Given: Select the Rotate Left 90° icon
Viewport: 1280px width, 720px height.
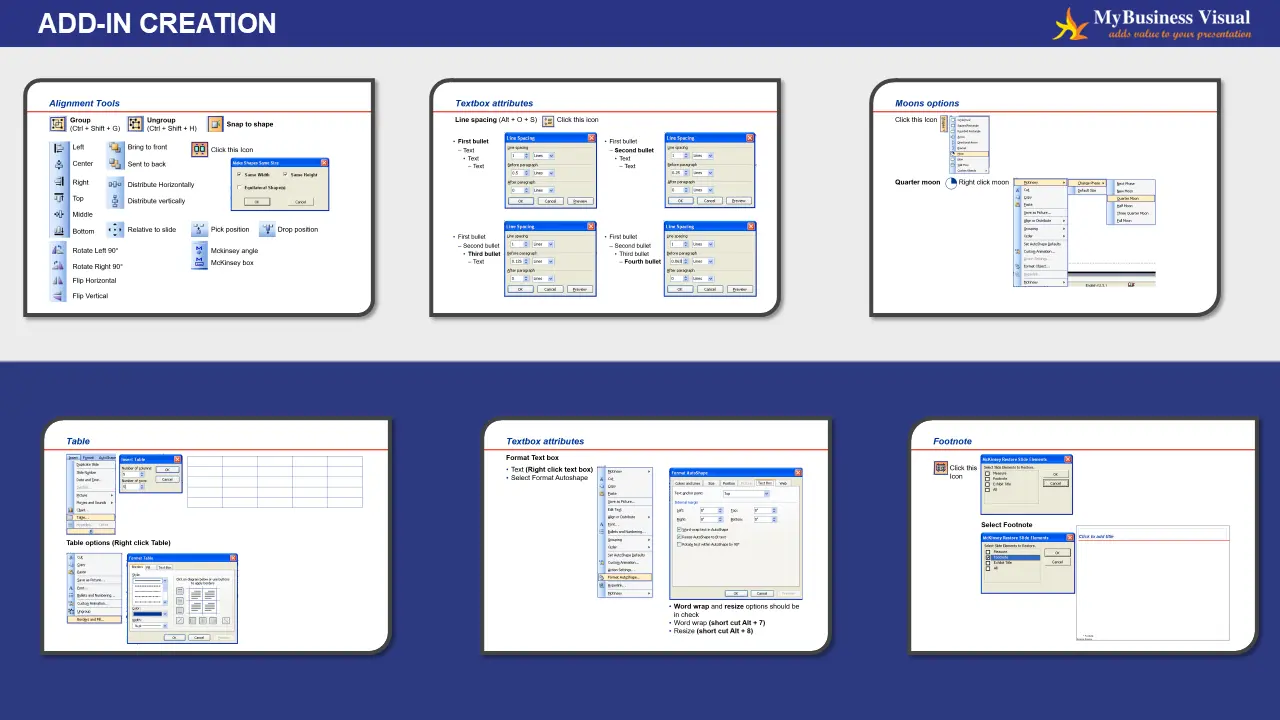Looking at the screenshot, I should pyautogui.click(x=58, y=250).
